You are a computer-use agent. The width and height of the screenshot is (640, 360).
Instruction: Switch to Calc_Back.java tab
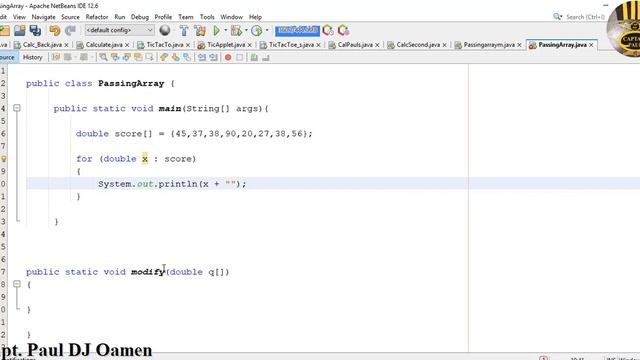tap(42, 44)
